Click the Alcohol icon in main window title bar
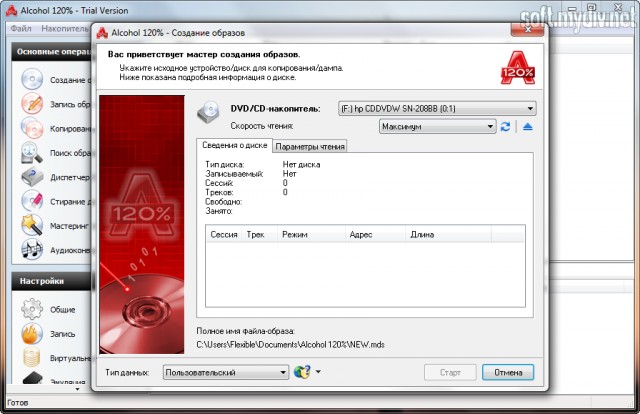 pyautogui.click(x=11, y=10)
